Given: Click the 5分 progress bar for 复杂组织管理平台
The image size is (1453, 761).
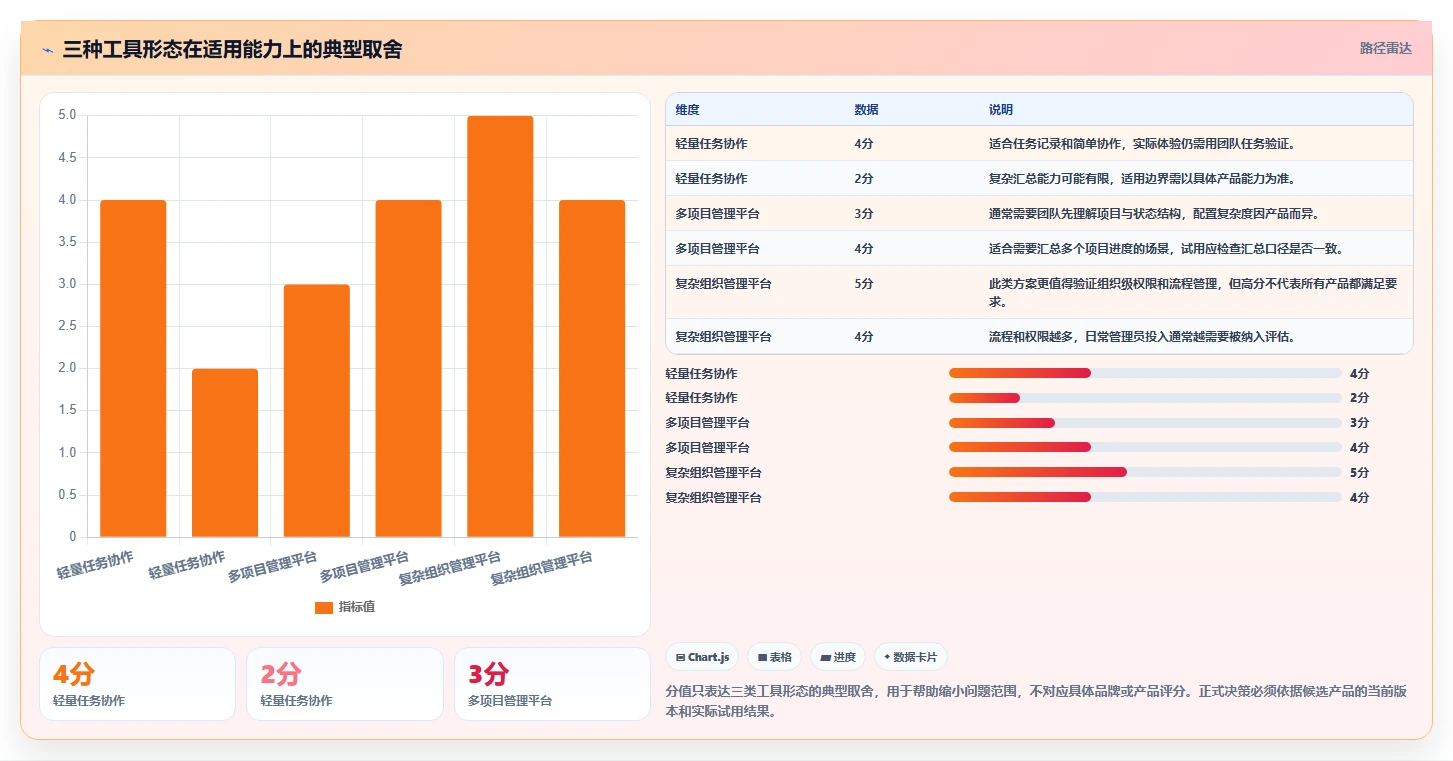Looking at the screenshot, I should point(1145,472).
